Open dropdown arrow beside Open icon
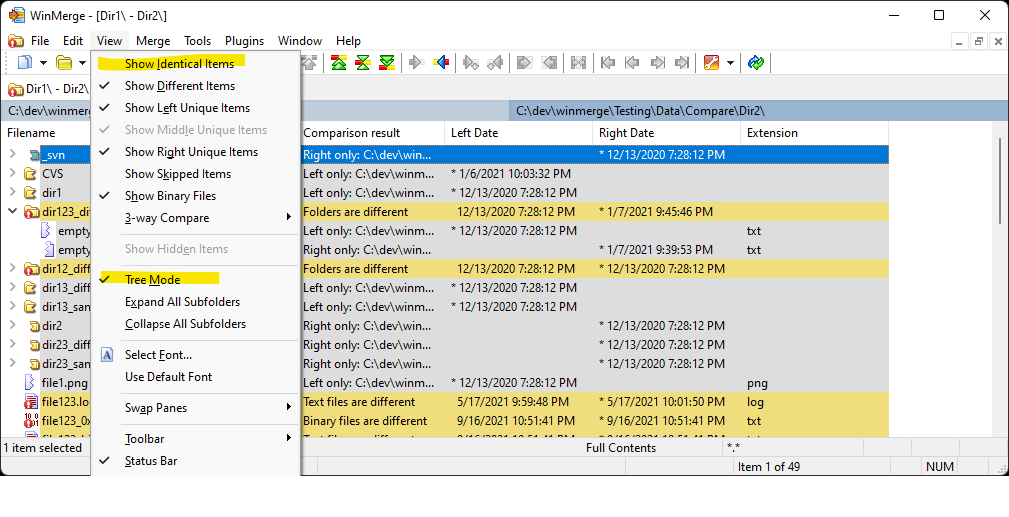This screenshot has width=1009, height=517. click(82, 62)
